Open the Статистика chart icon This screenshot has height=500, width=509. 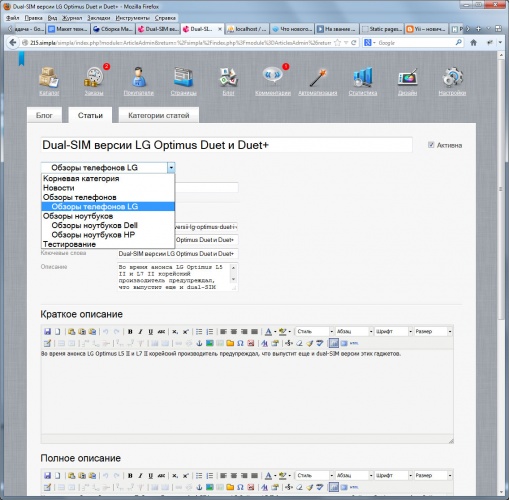[363, 77]
